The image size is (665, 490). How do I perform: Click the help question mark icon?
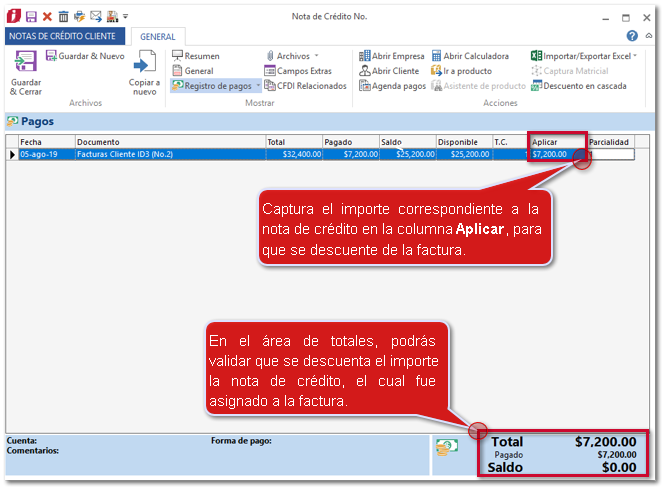[x=632, y=36]
